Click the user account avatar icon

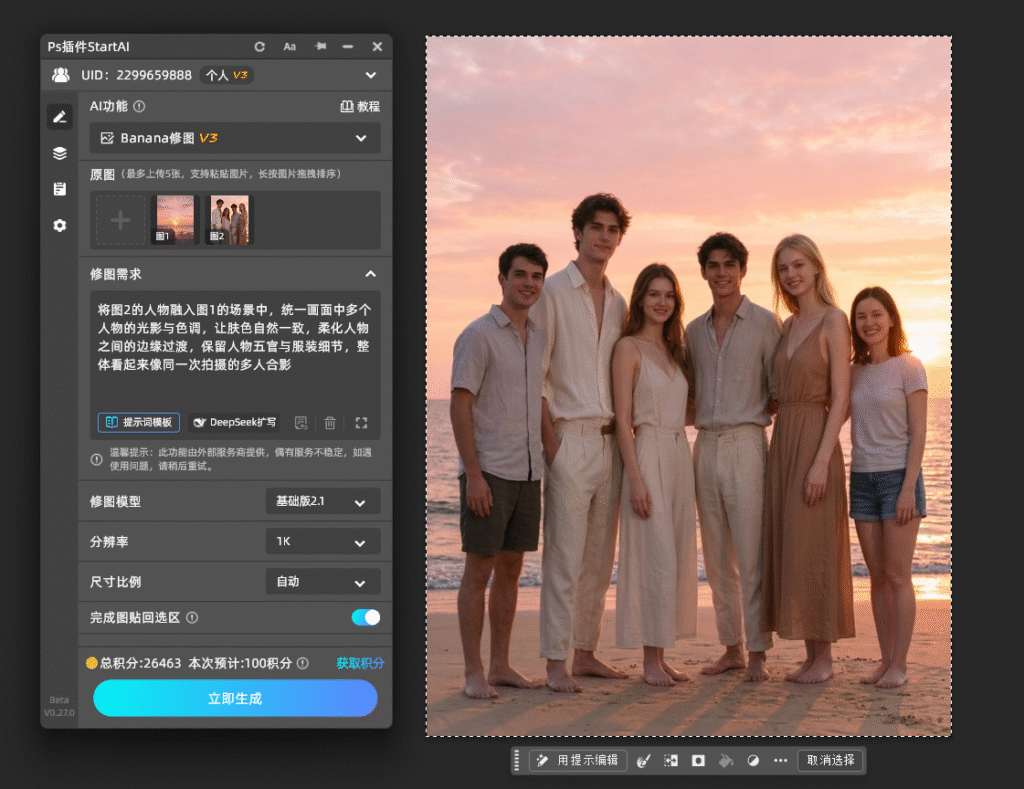click(61, 75)
